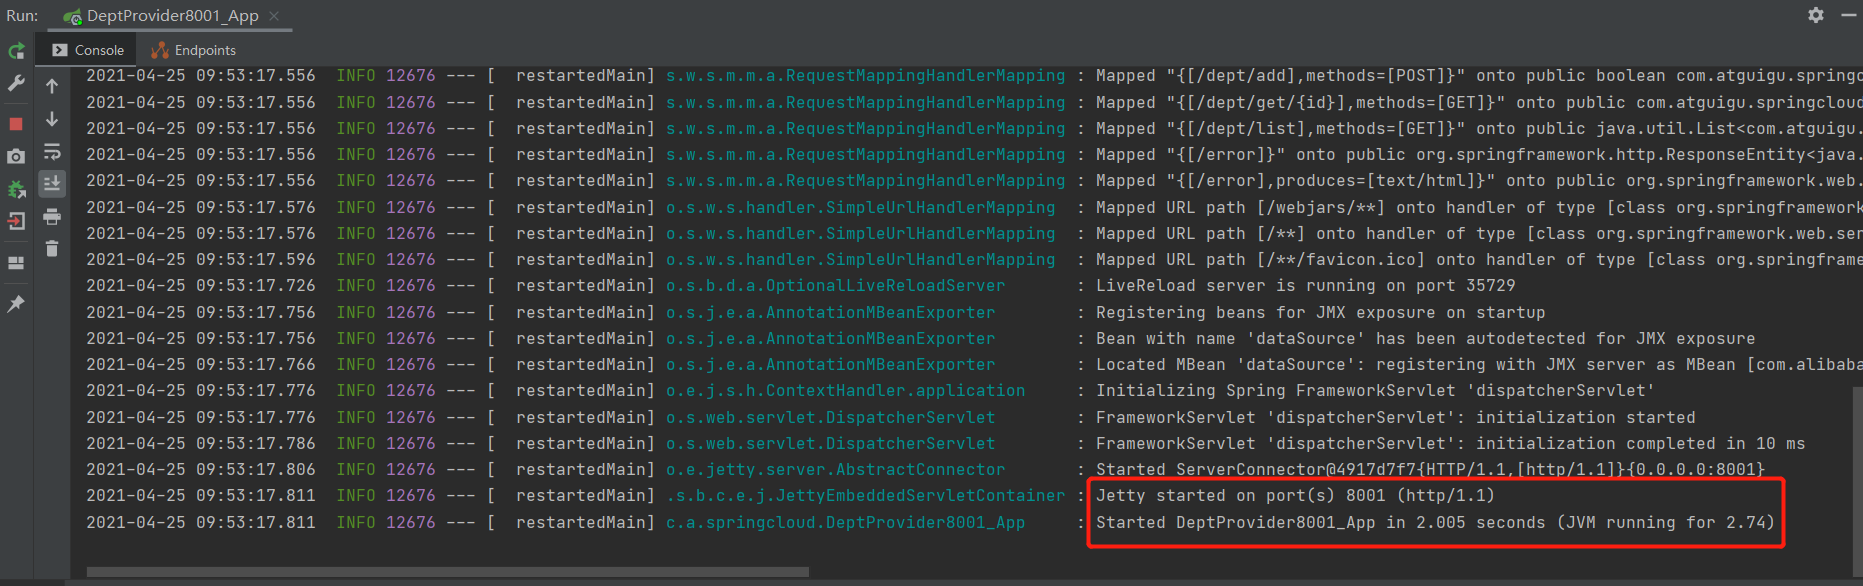
Task: Close the DeptProvider8001_App run tab
Action: point(274,16)
